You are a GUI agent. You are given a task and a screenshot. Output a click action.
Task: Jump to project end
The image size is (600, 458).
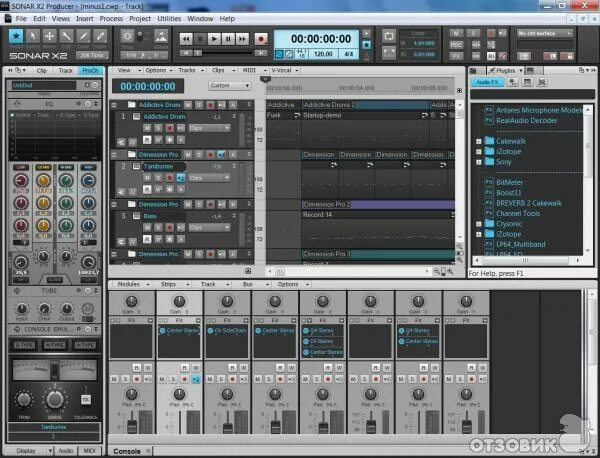click(x=261, y=53)
